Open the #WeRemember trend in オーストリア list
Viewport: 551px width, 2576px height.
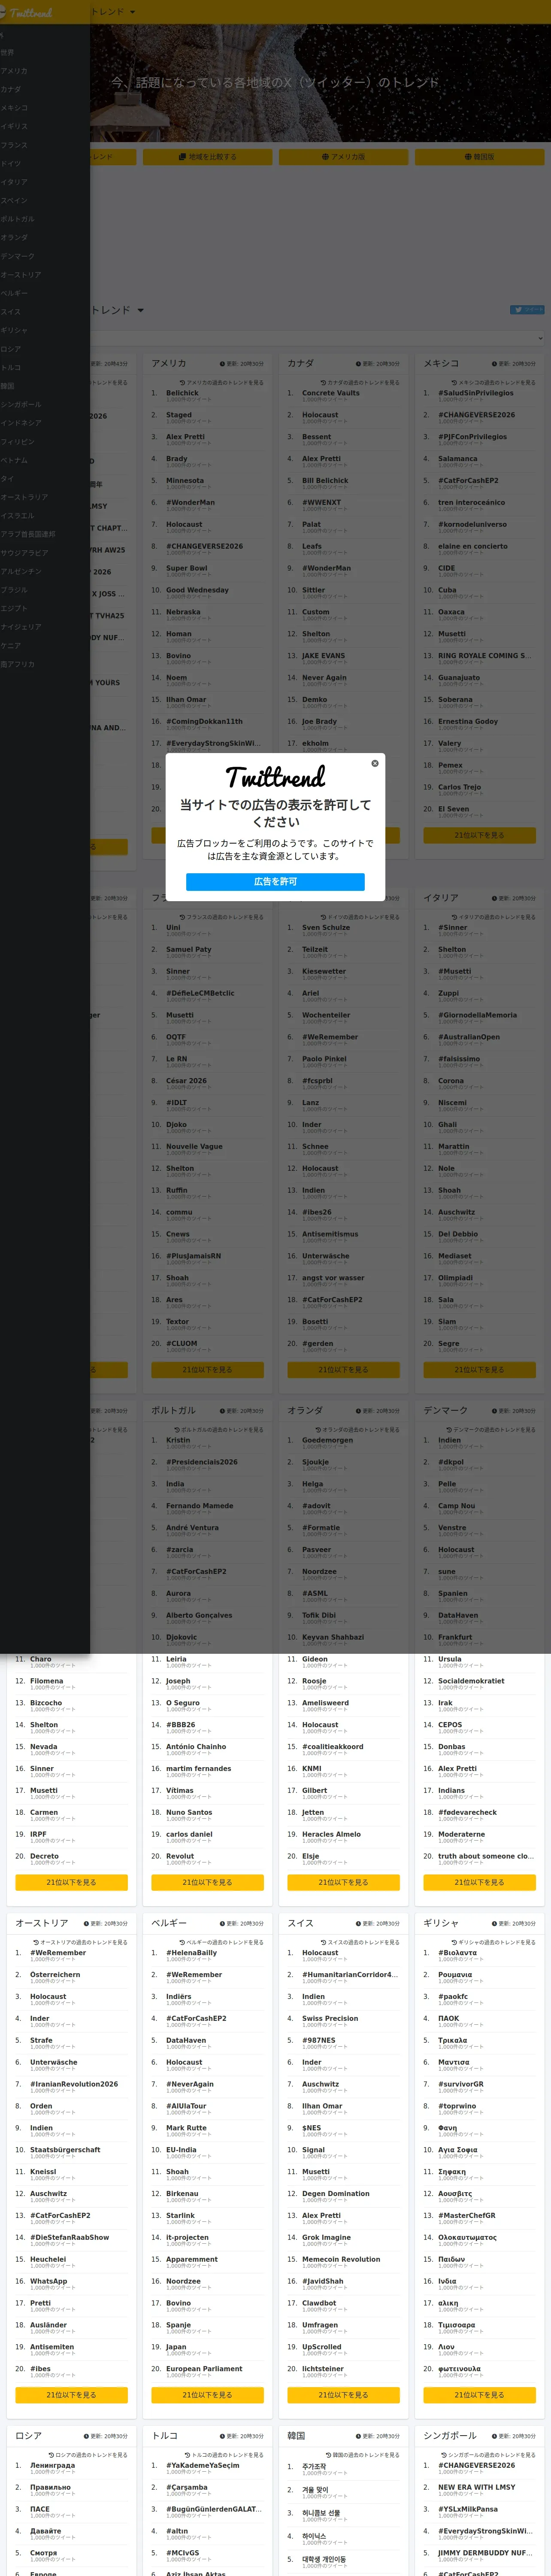pyautogui.click(x=58, y=1953)
